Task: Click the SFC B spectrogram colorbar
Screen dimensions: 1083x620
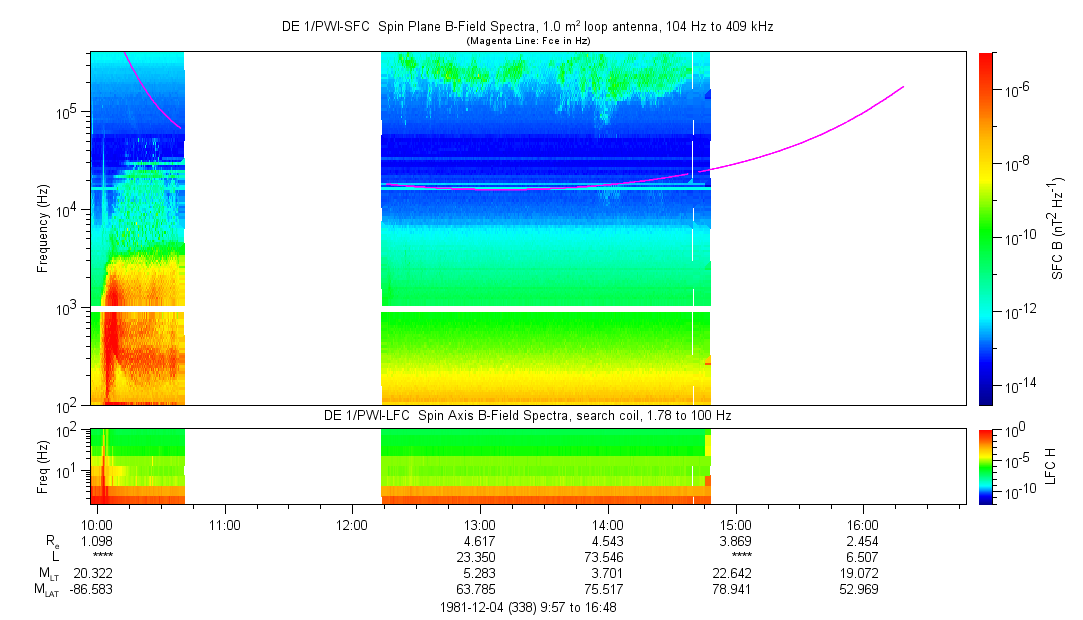Action: (987, 228)
